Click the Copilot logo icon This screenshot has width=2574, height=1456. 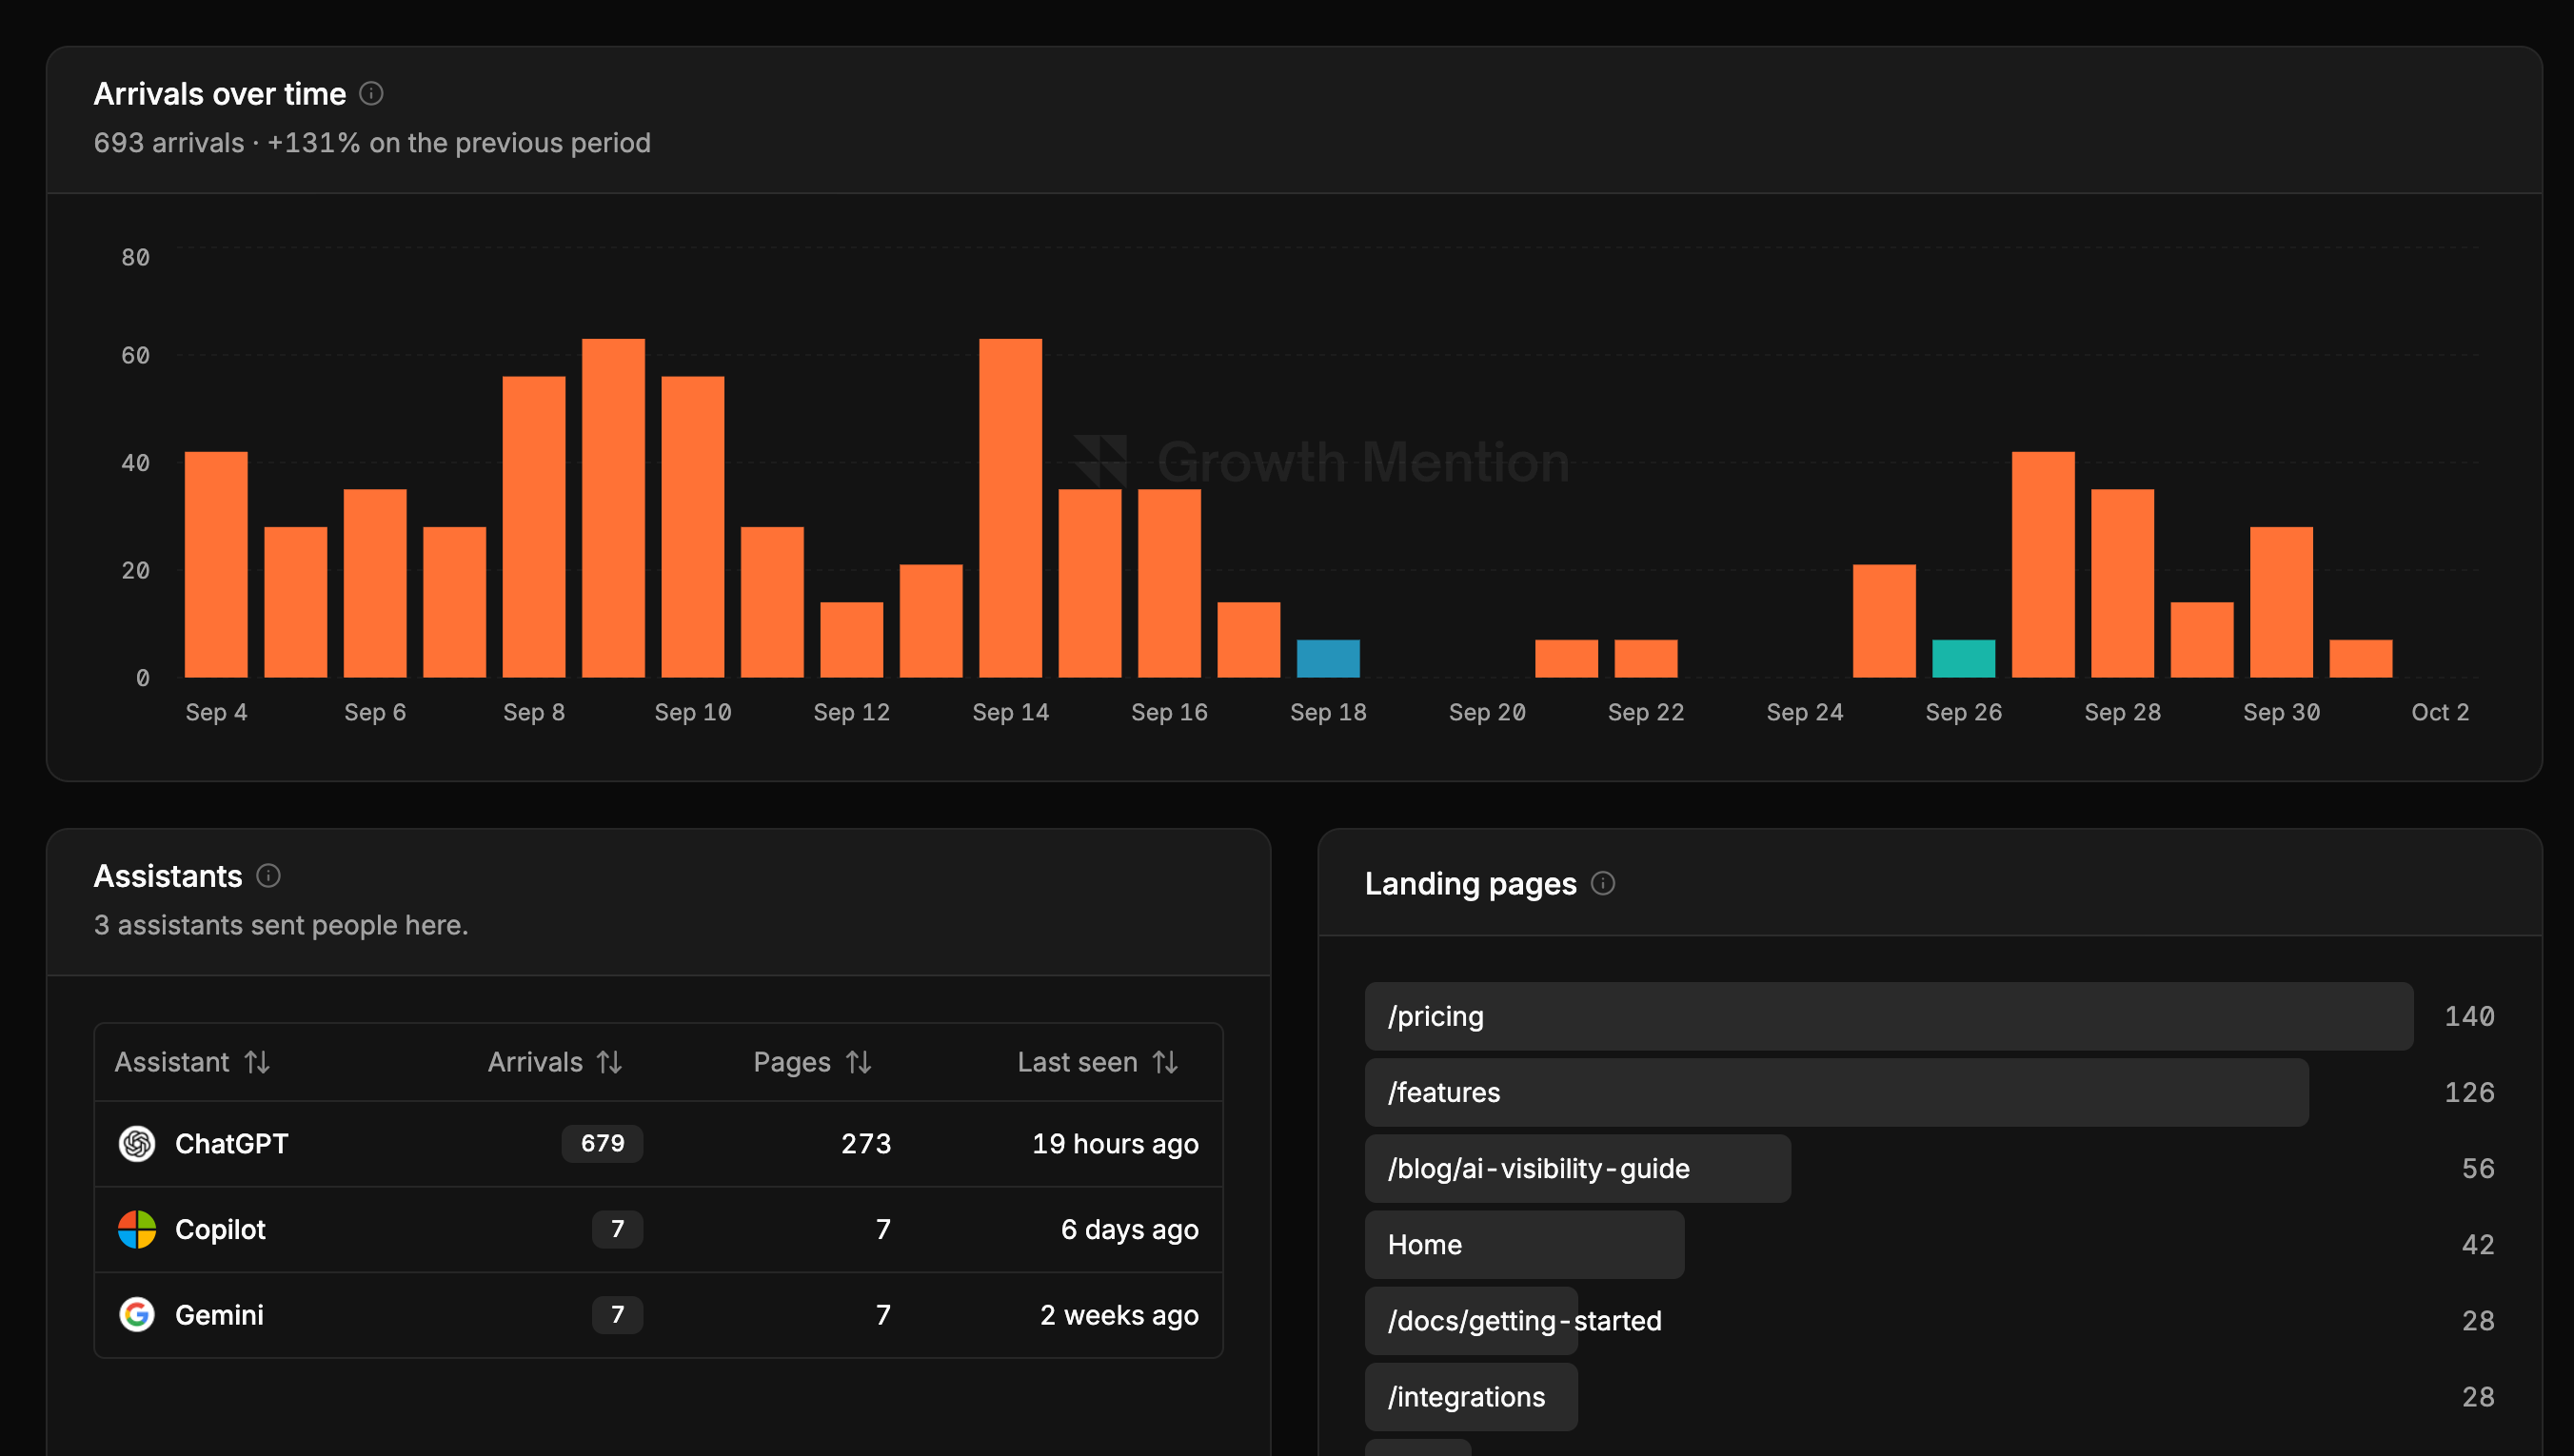tap(137, 1229)
